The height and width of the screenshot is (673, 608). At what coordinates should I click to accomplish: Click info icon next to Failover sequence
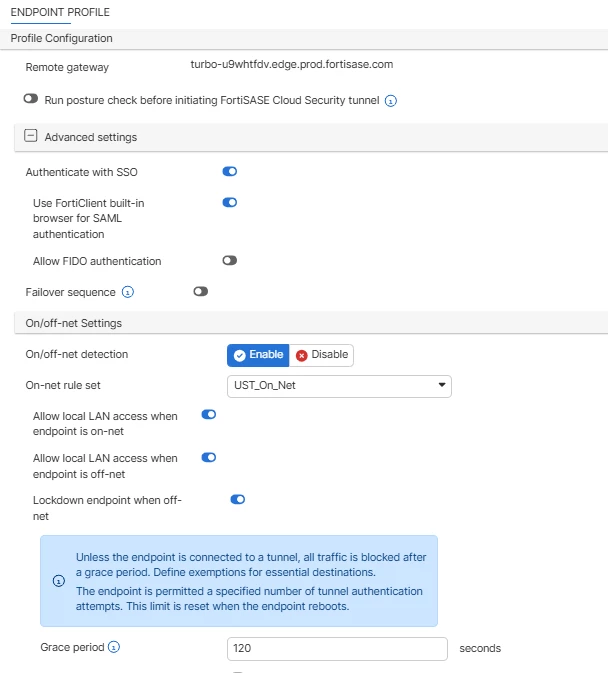128,292
